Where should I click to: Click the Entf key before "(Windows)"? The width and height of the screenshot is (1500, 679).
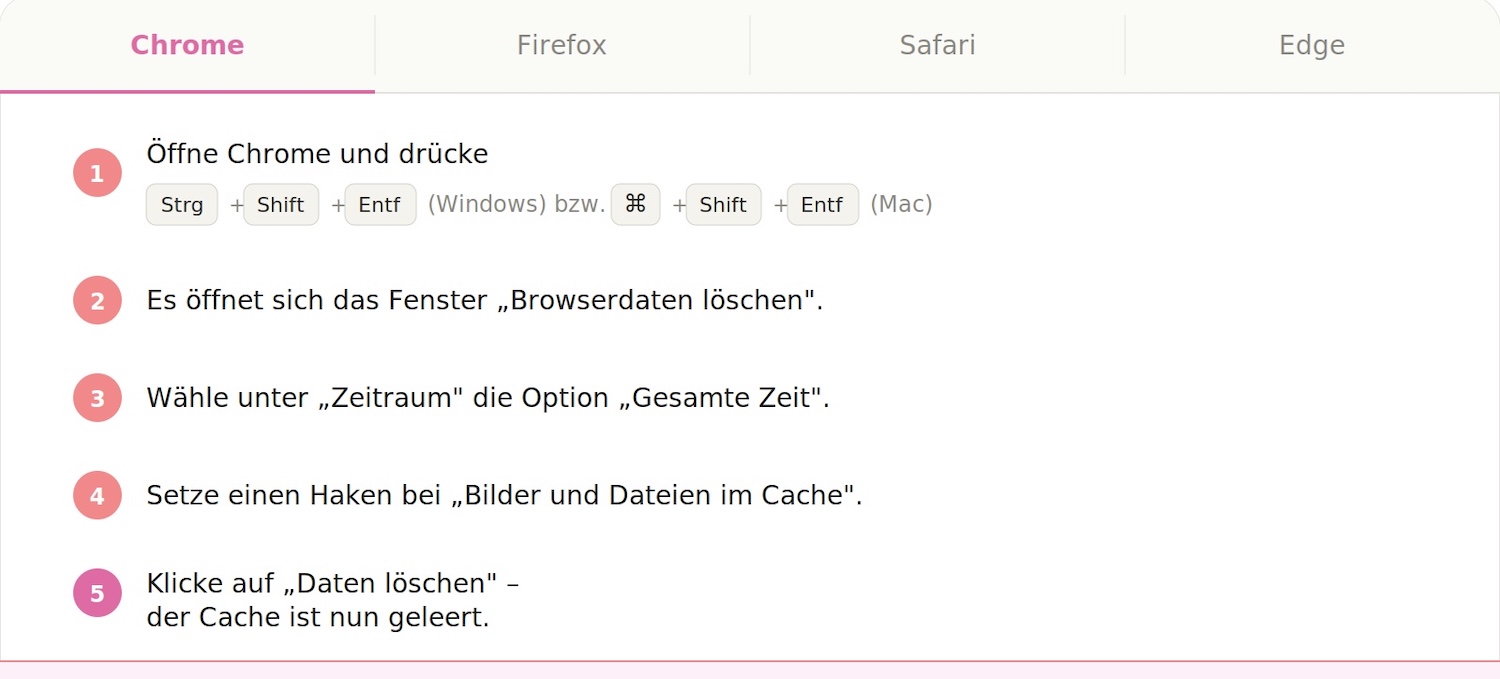(x=380, y=205)
